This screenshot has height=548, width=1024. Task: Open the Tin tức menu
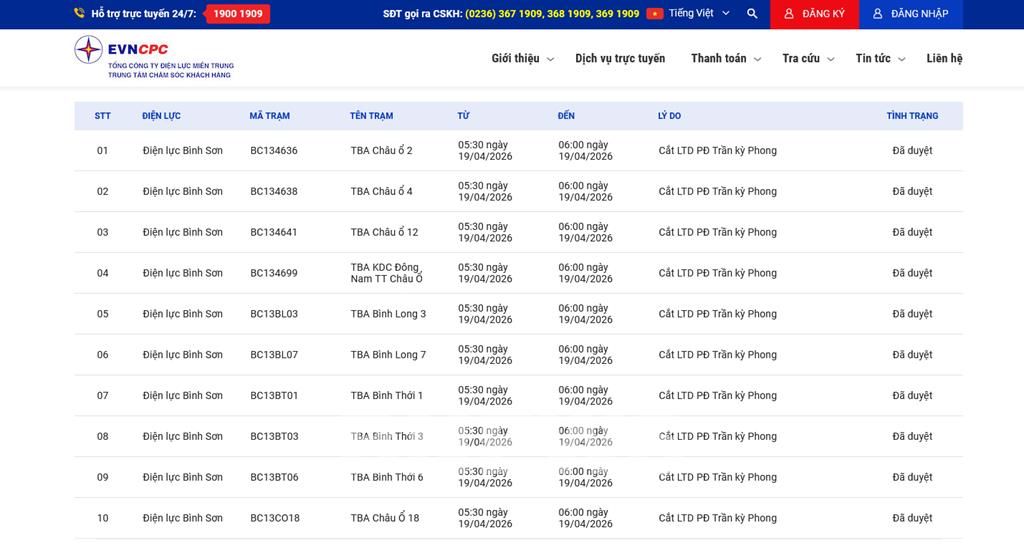(880, 59)
